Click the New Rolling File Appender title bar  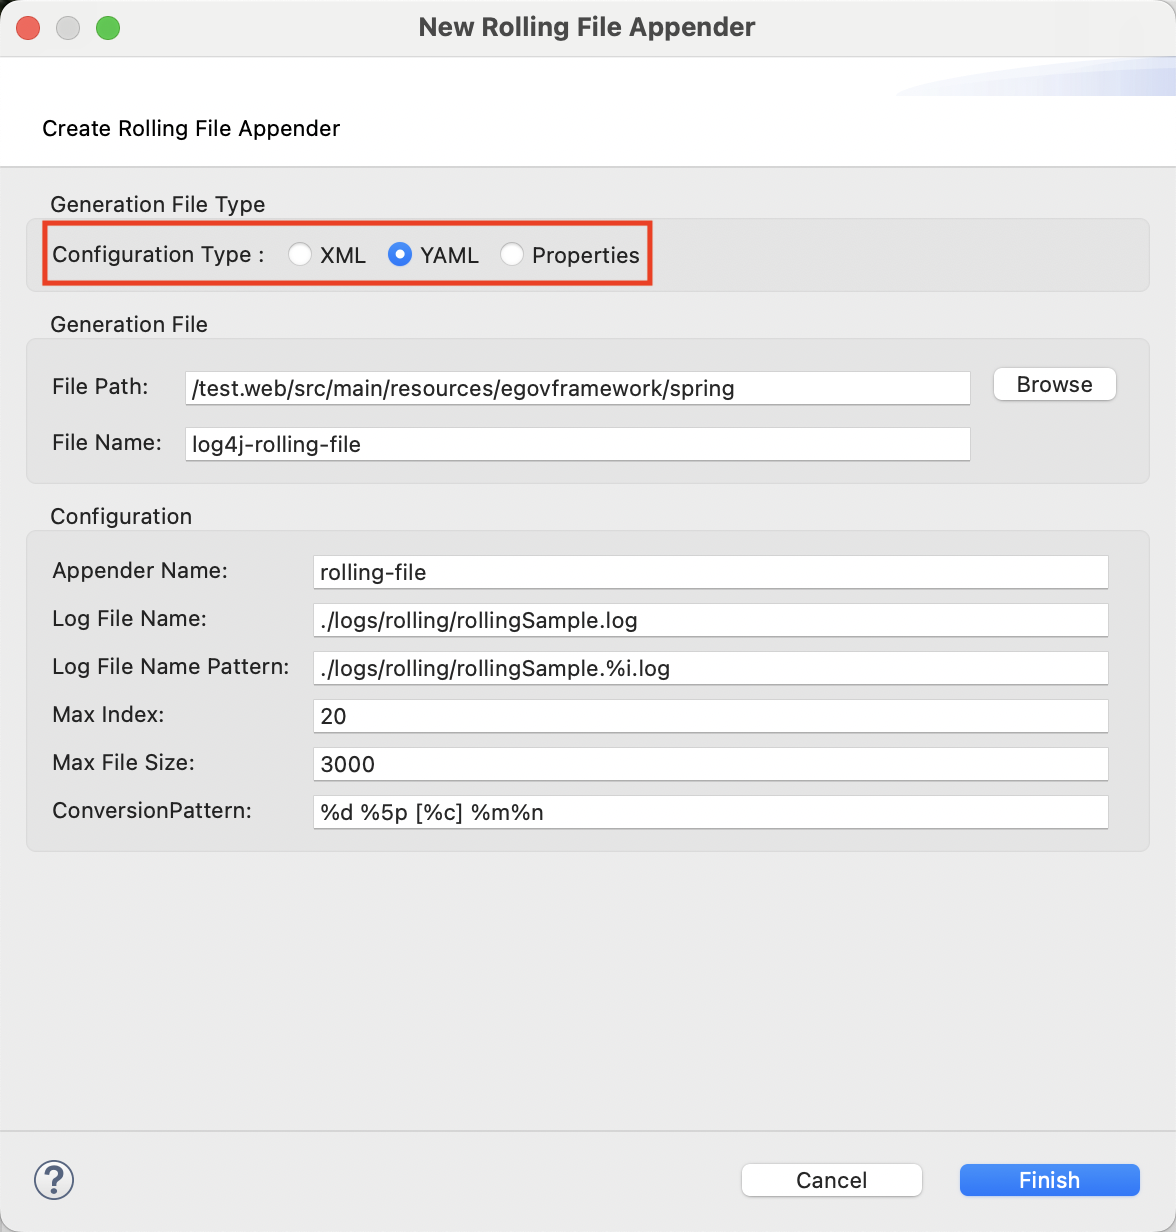click(x=587, y=28)
